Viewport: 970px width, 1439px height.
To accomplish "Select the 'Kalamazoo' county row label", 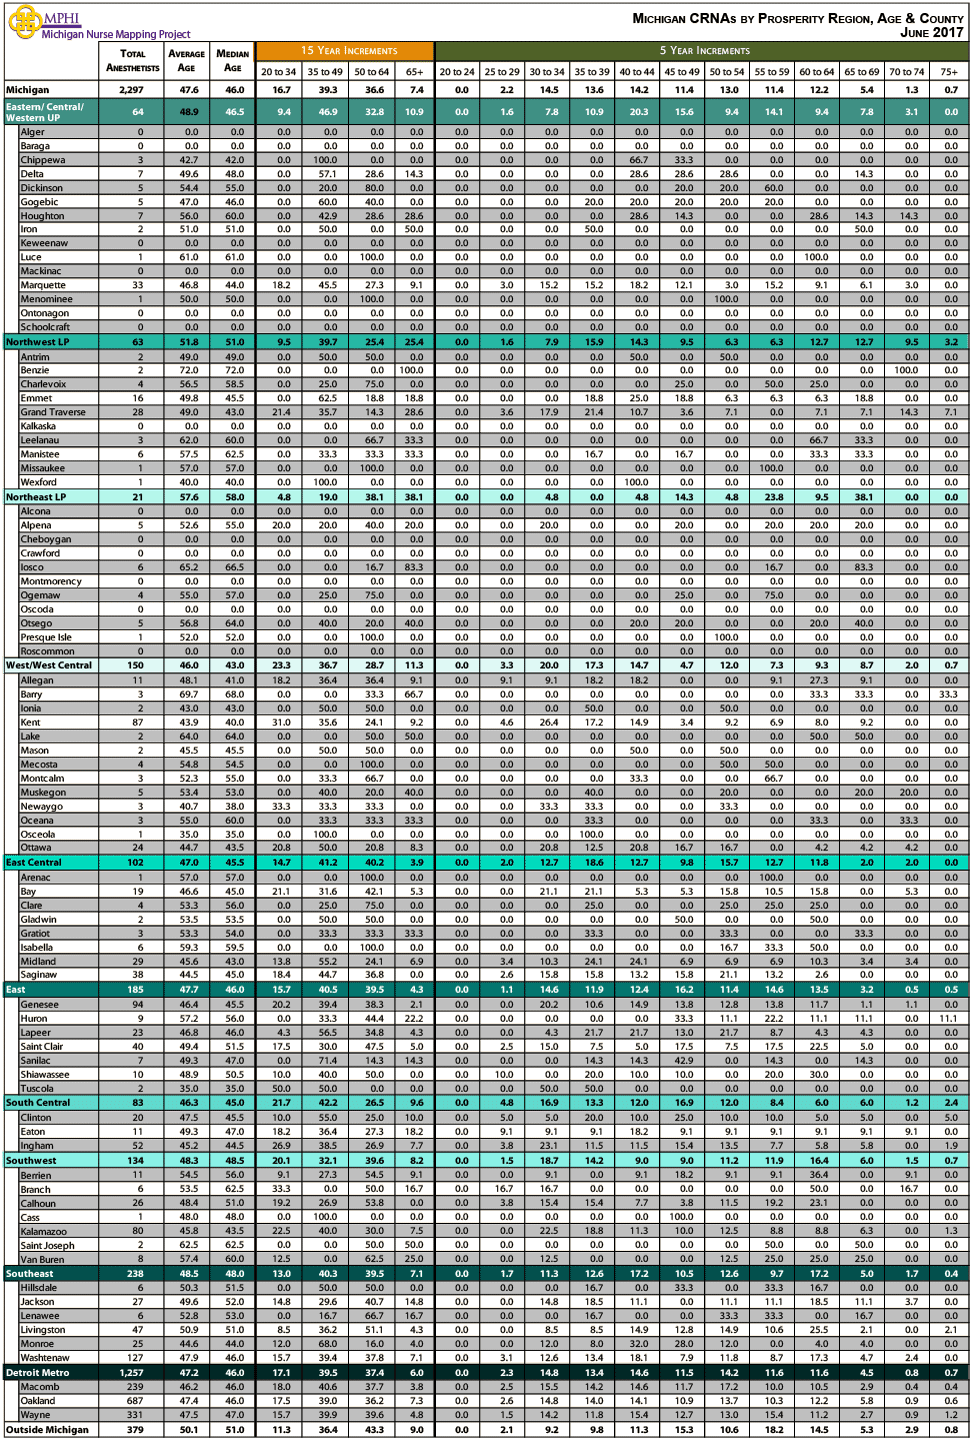I will [44, 1232].
